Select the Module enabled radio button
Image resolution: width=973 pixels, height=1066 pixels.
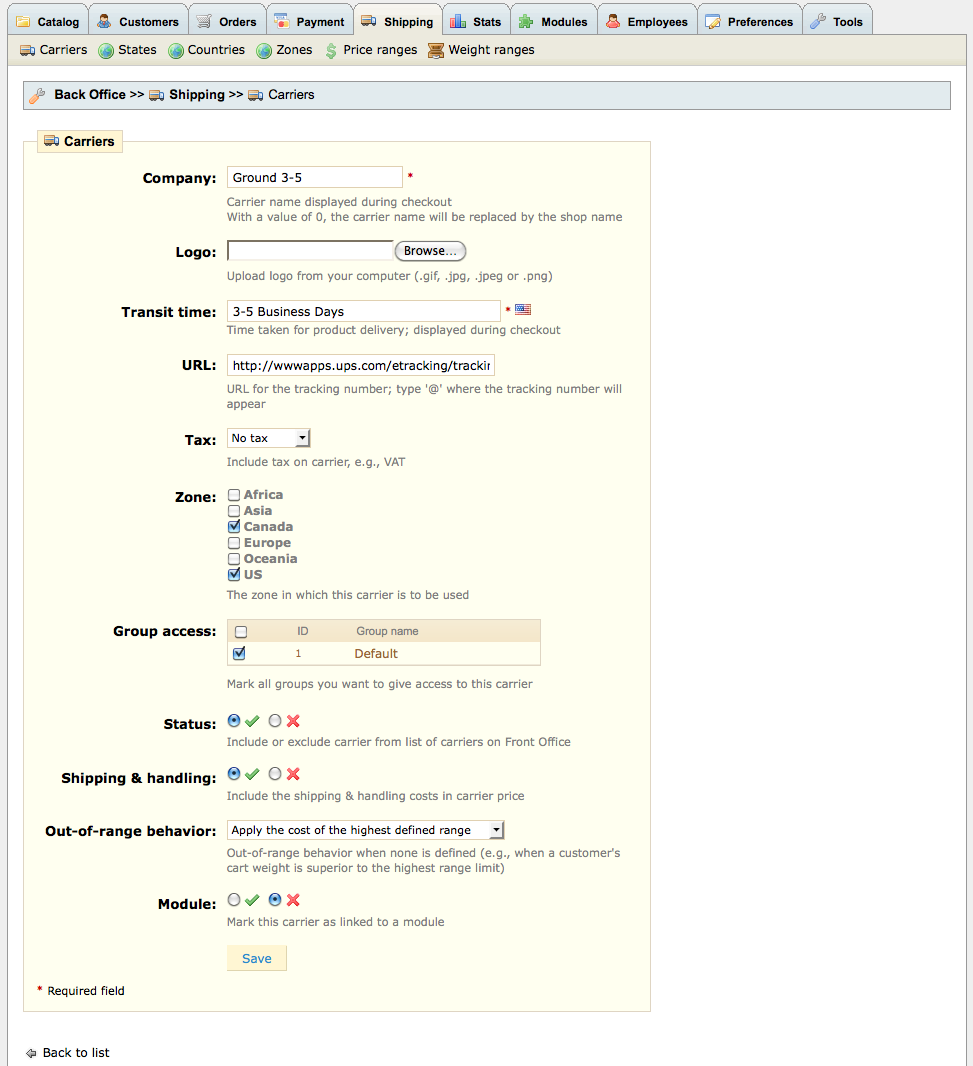(x=234, y=899)
